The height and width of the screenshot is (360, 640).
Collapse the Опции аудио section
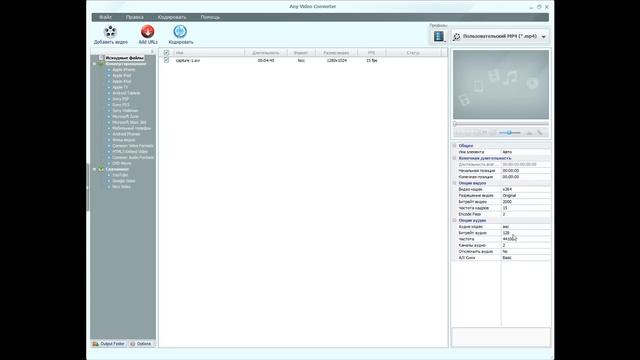[454, 220]
